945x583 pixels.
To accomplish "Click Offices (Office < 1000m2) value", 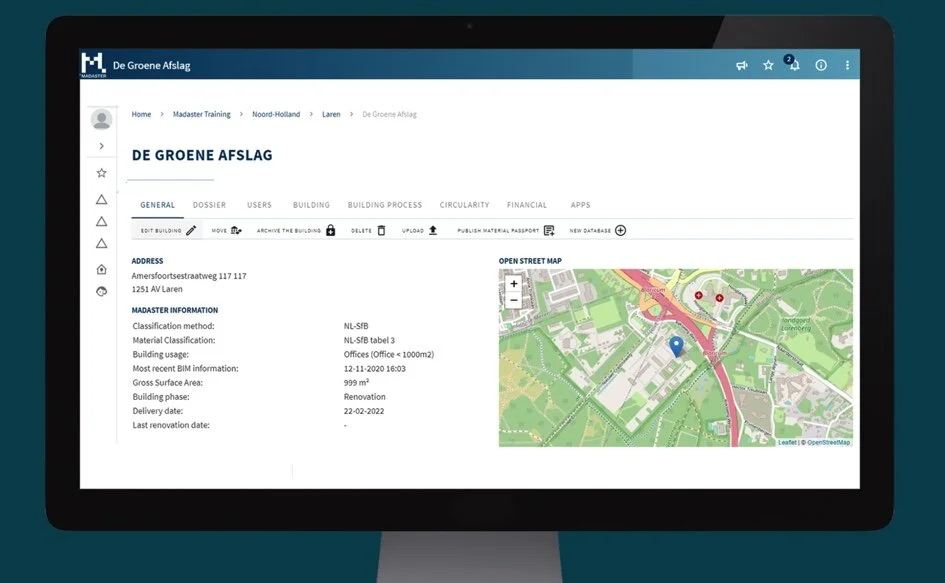I will (x=389, y=354).
